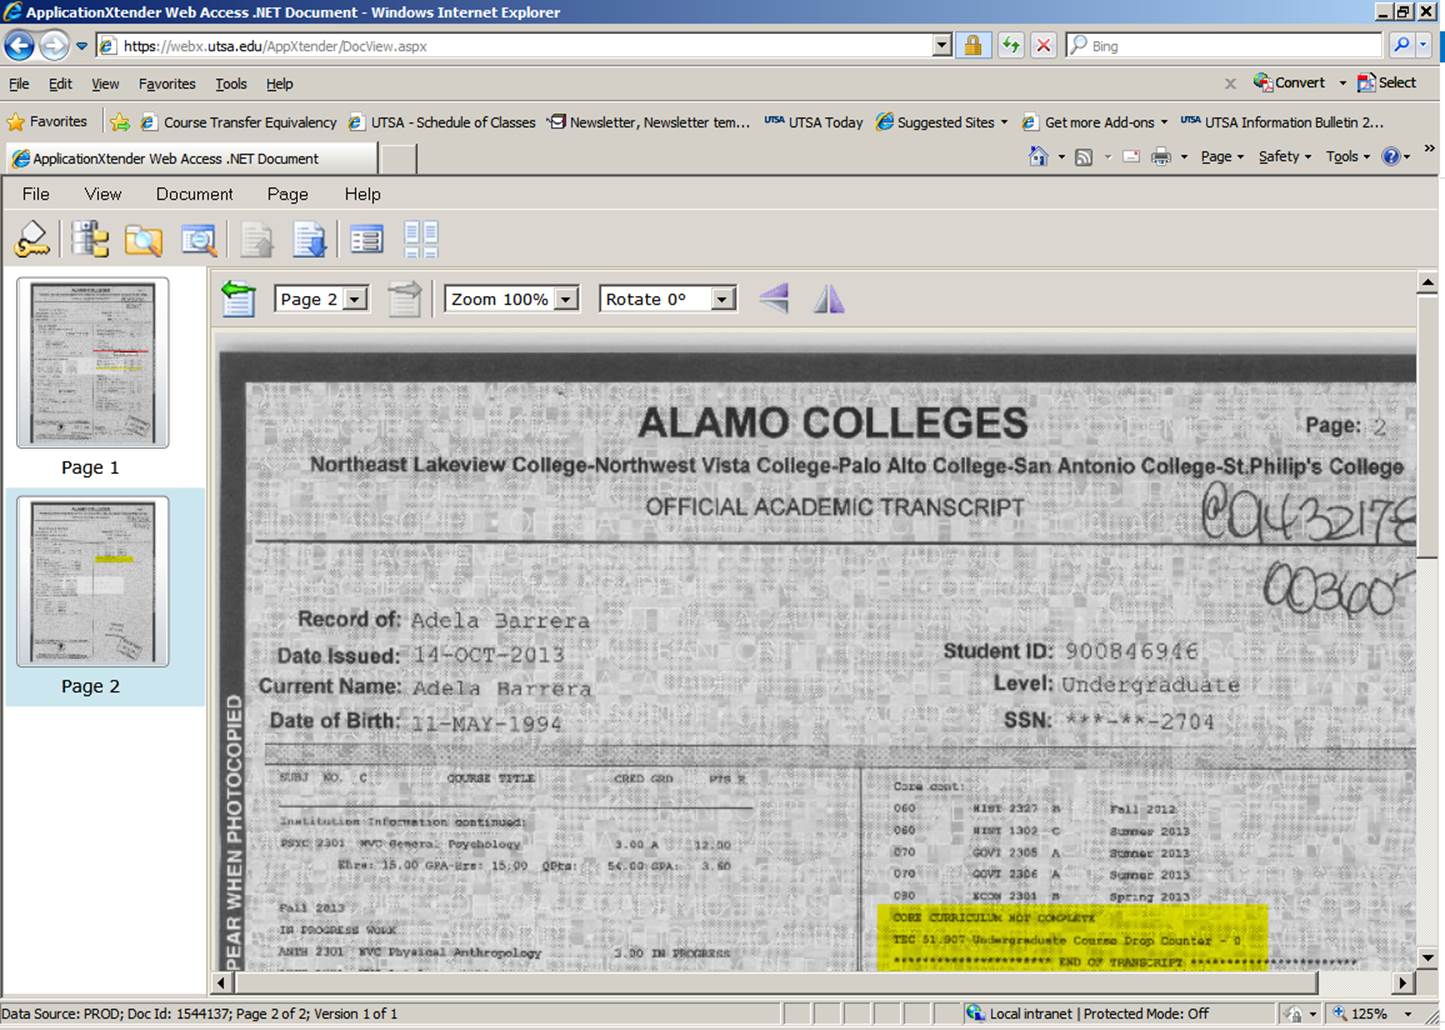The height and width of the screenshot is (1030, 1445).
Task: Open the folder search (query) icon
Action: click(143, 240)
